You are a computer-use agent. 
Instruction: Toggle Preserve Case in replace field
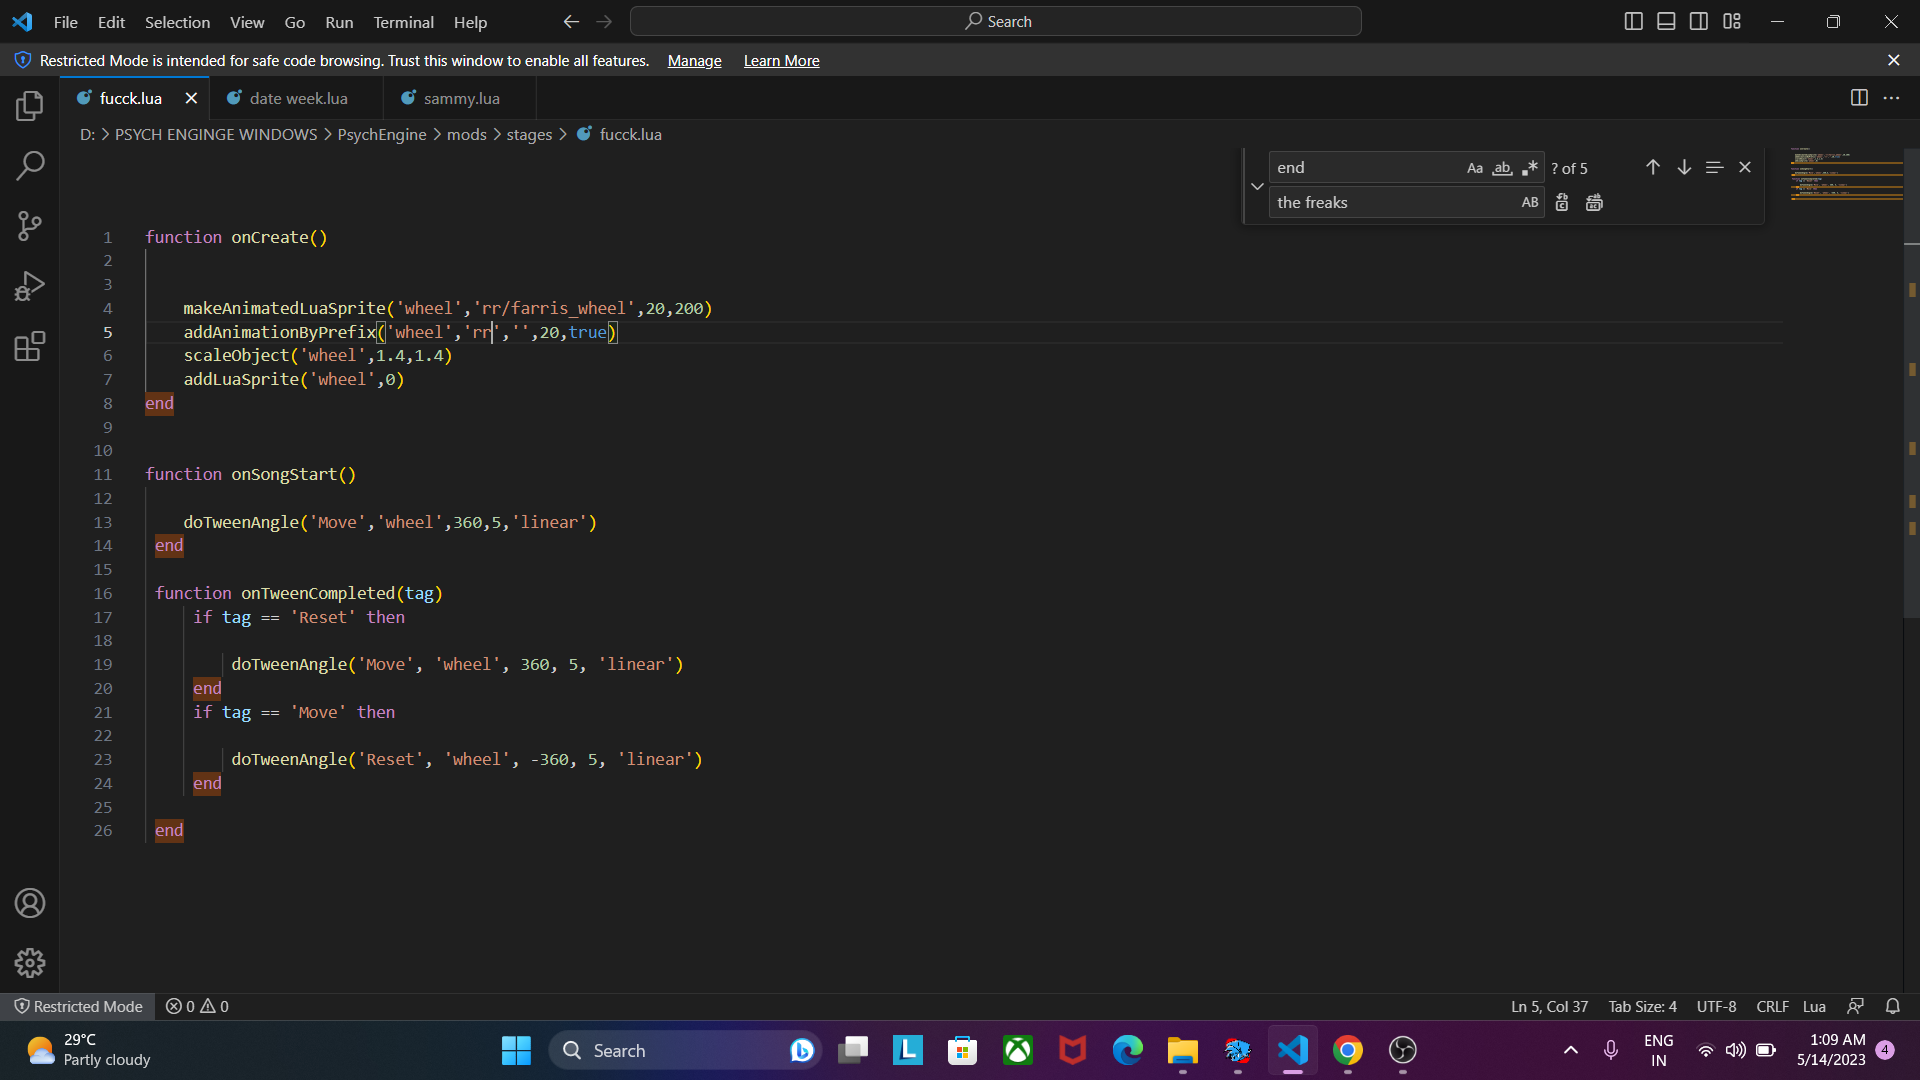click(x=1529, y=202)
